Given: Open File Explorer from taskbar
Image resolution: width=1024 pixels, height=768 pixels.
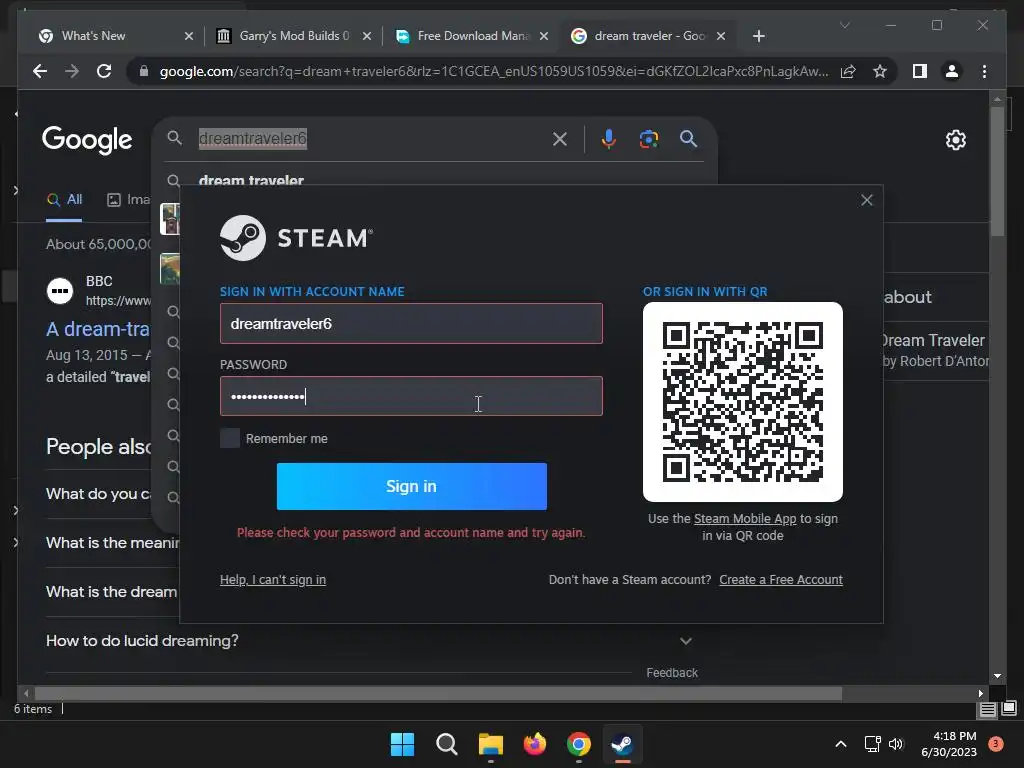Looking at the screenshot, I should [x=490, y=744].
